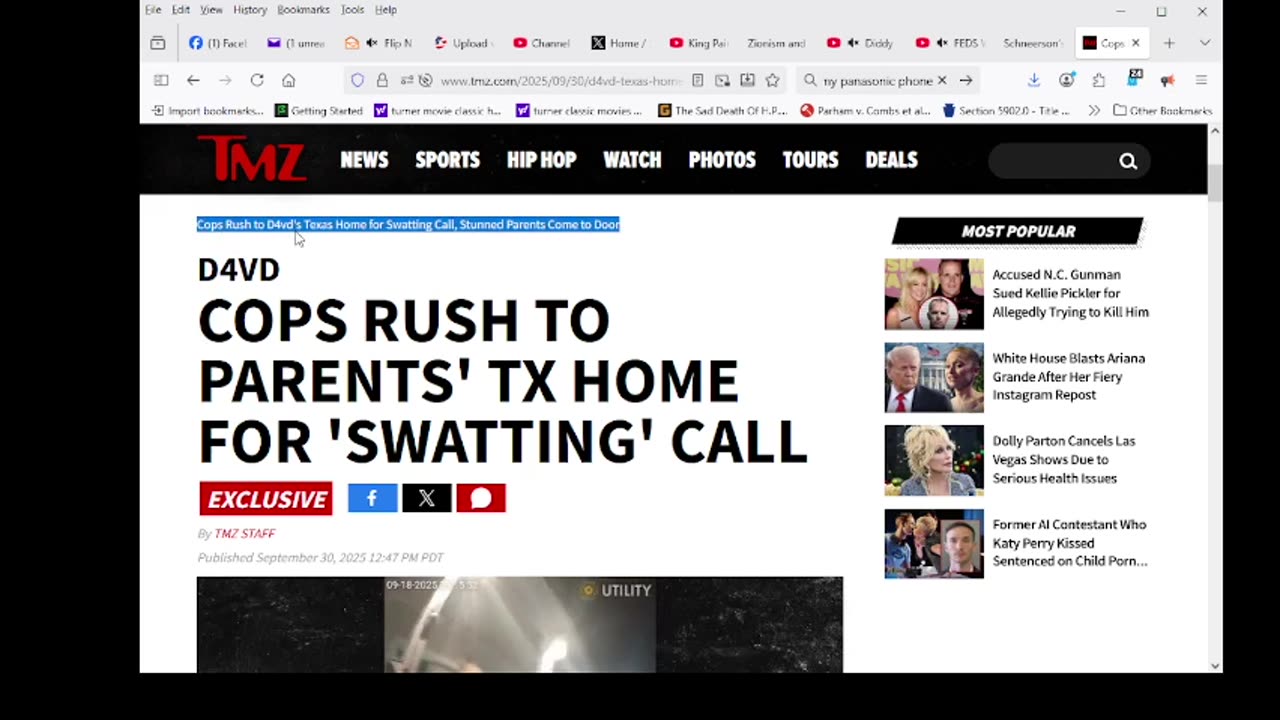Open a new tab with plus
The image size is (1280, 720).
coord(1169,43)
